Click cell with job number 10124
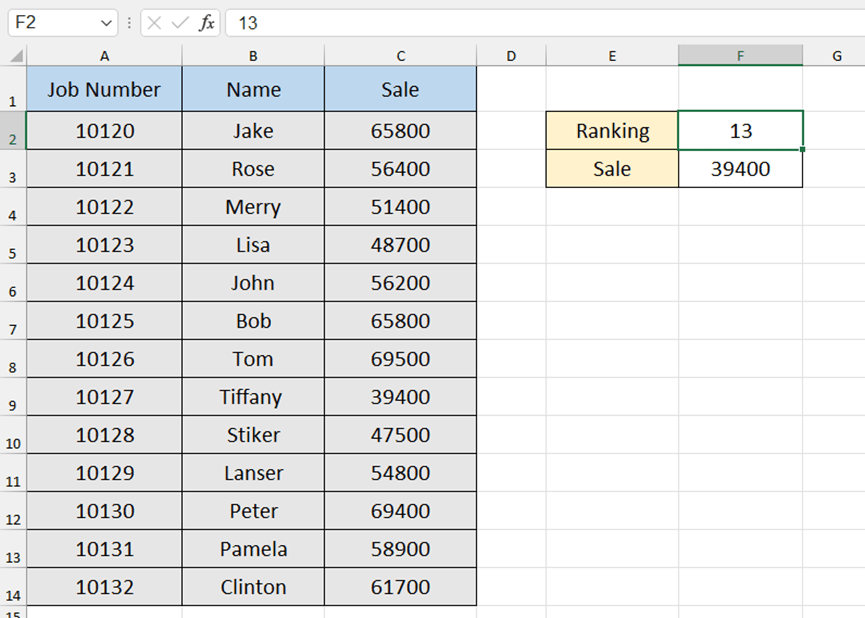The height and width of the screenshot is (618, 865). click(x=104, y=283)
